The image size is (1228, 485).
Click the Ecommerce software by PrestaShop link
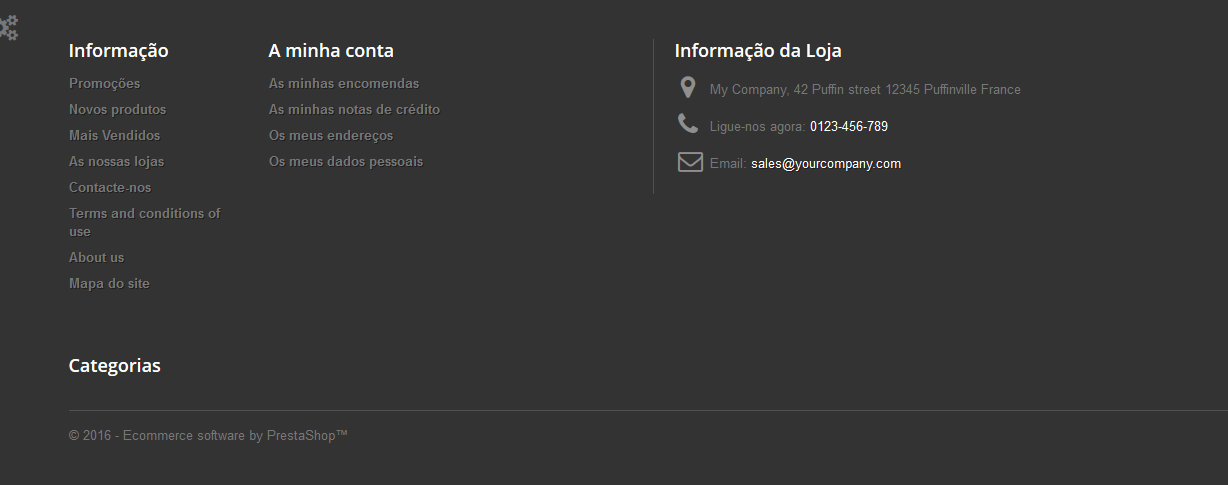pos(235,435)
